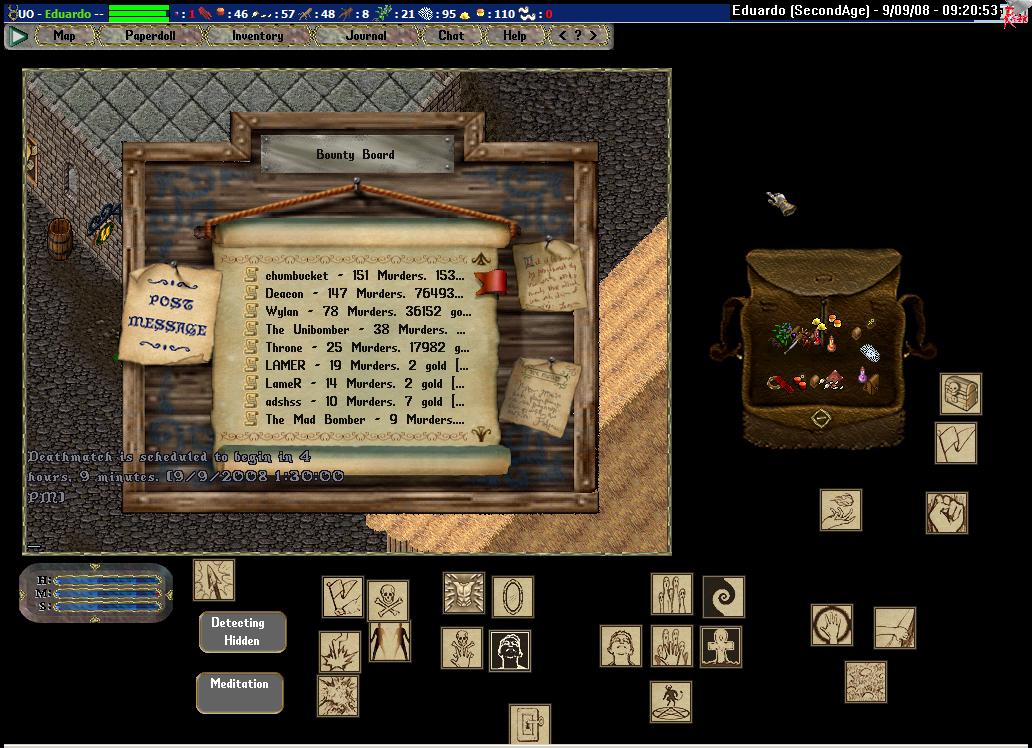1032x748 pixels.
Task: Click the health status bar gump
Action: coord(96,592)
